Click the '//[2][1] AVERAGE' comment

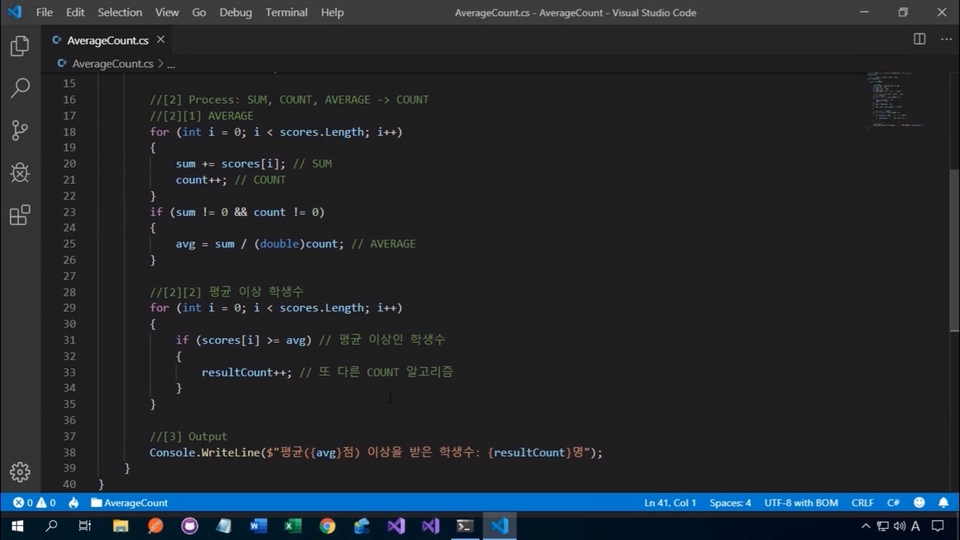(201, 116)
